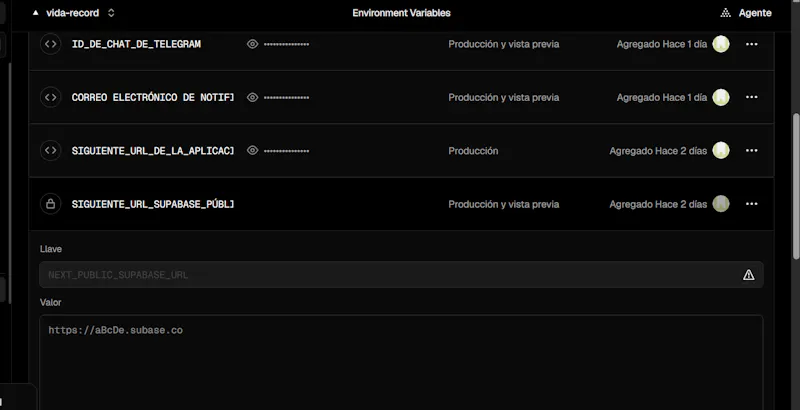Image resolution: width=800 pixels, height=410 pixels.
Task: Click user avatar in ID_DE_CHAT_DE_TELEGRAM row
Action: tap(721, 44)
